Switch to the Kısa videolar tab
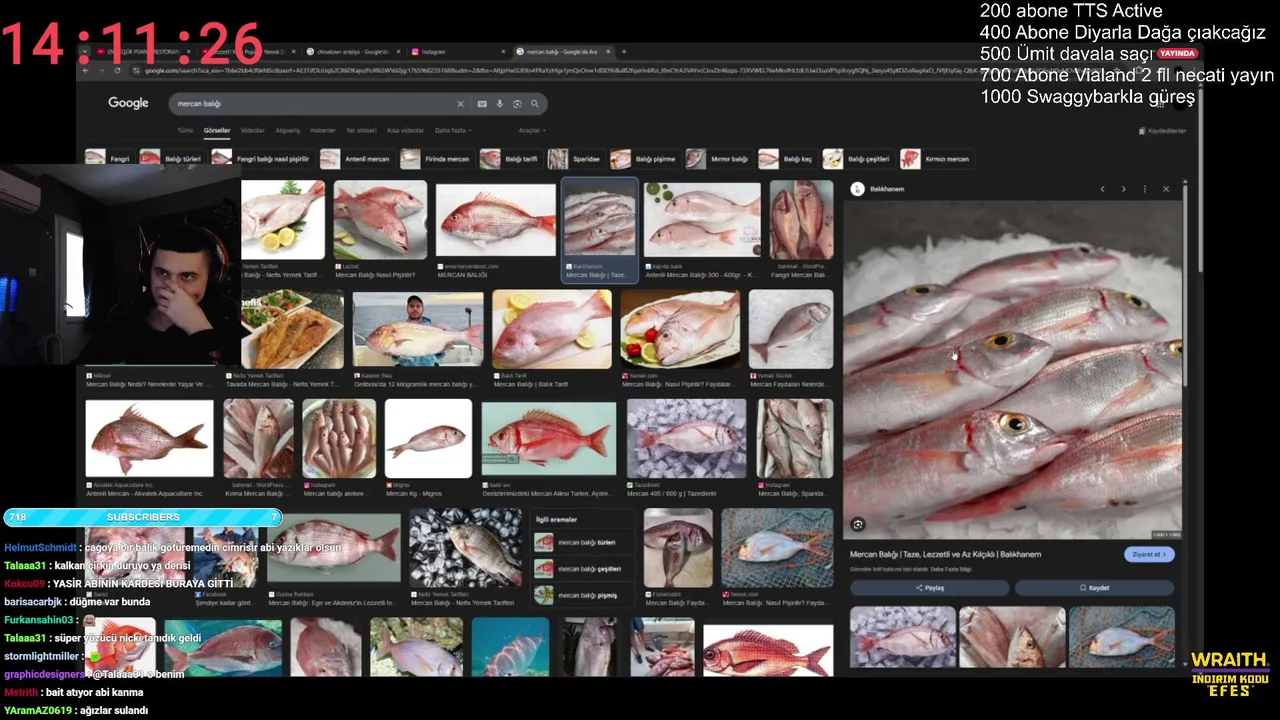The image size is (1280, 720). [x=405, y=131]
